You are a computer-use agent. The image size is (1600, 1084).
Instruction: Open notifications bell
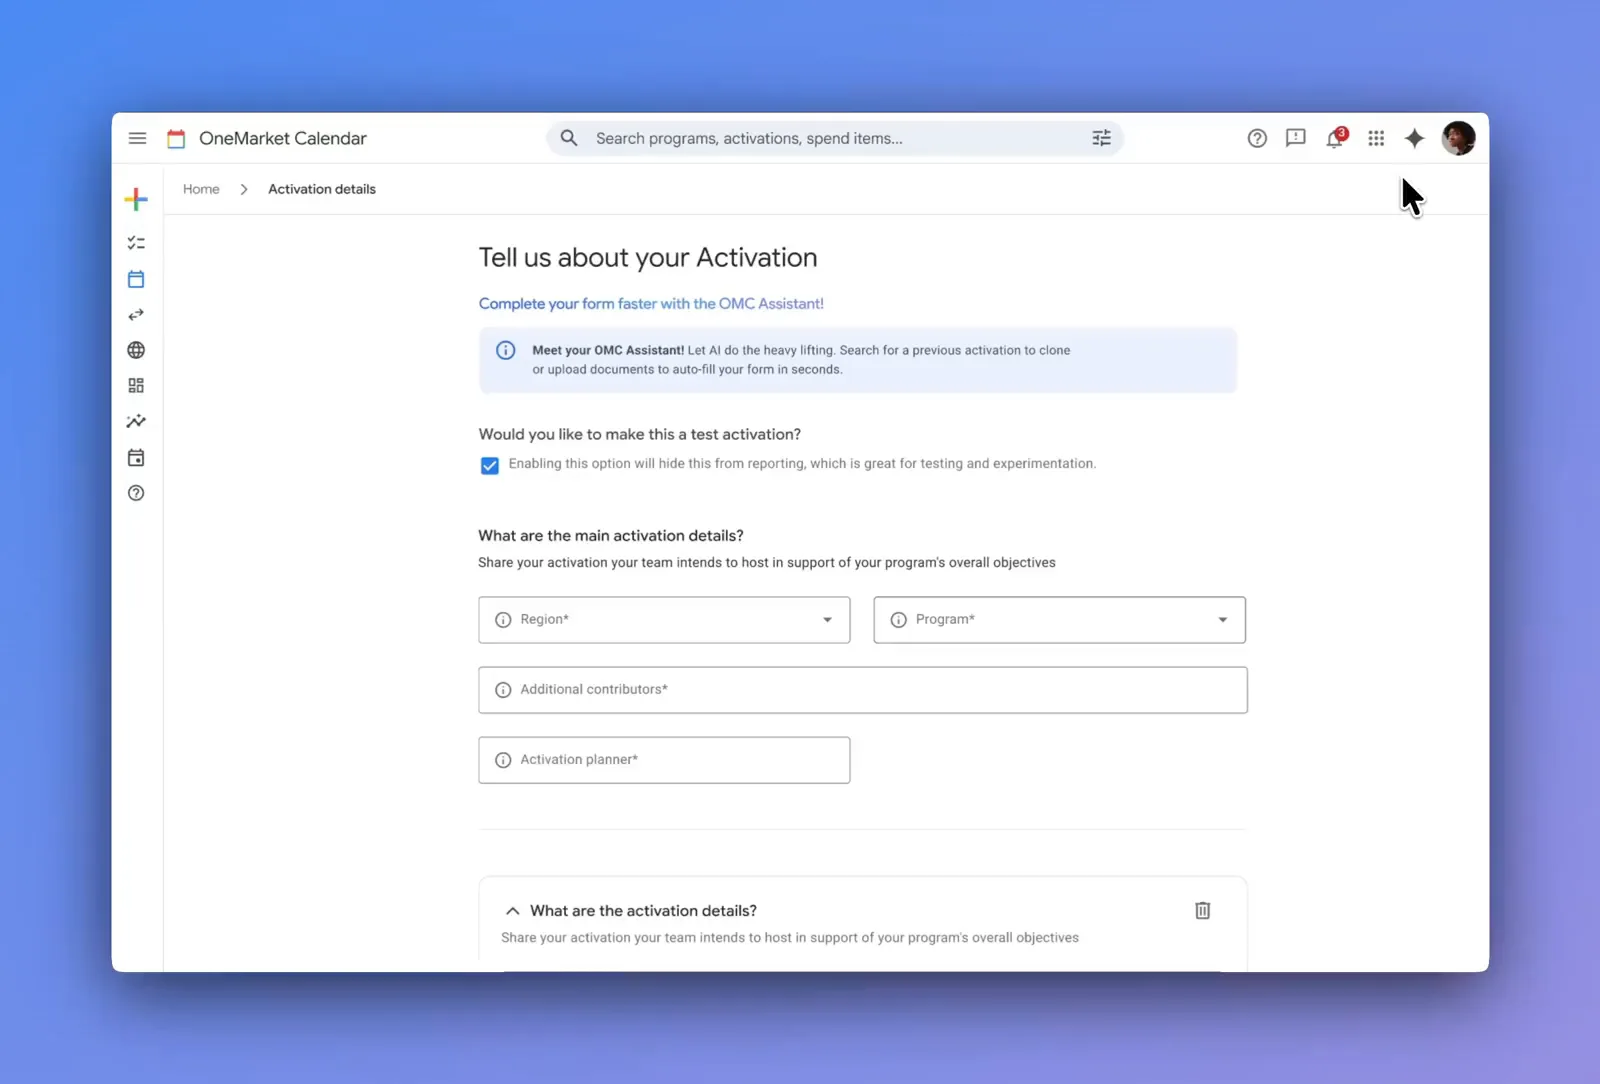tap(1335, 138)
